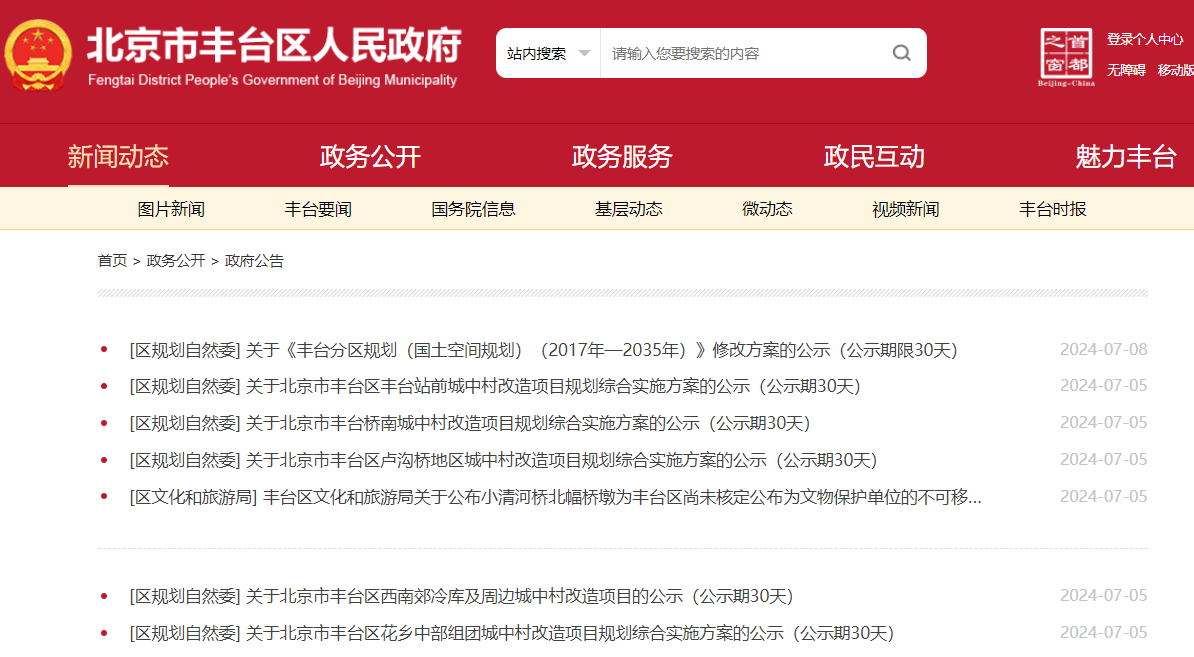Open 视频新闻 submenu item
Screen dimensions: 1194x657
click(x=905, y=209)
